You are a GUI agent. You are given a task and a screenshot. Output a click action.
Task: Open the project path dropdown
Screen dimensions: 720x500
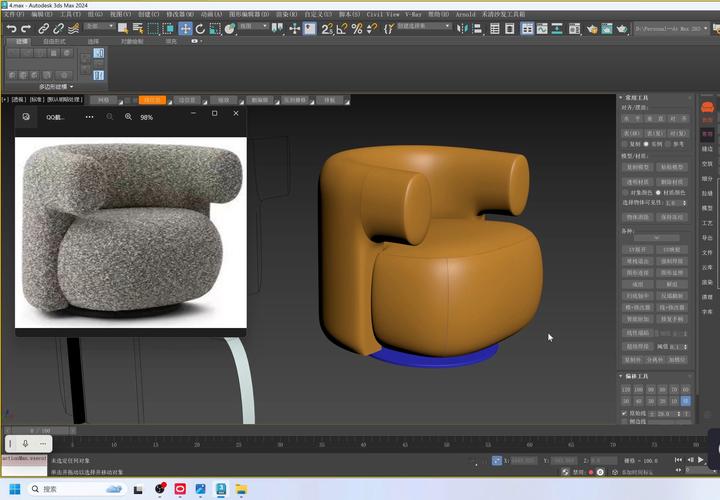(x=671, y=28)
